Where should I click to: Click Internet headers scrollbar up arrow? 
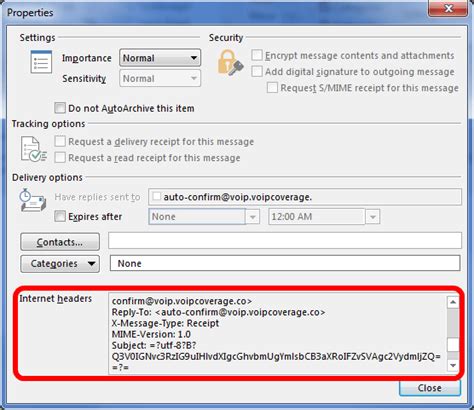tap(453, 302)
